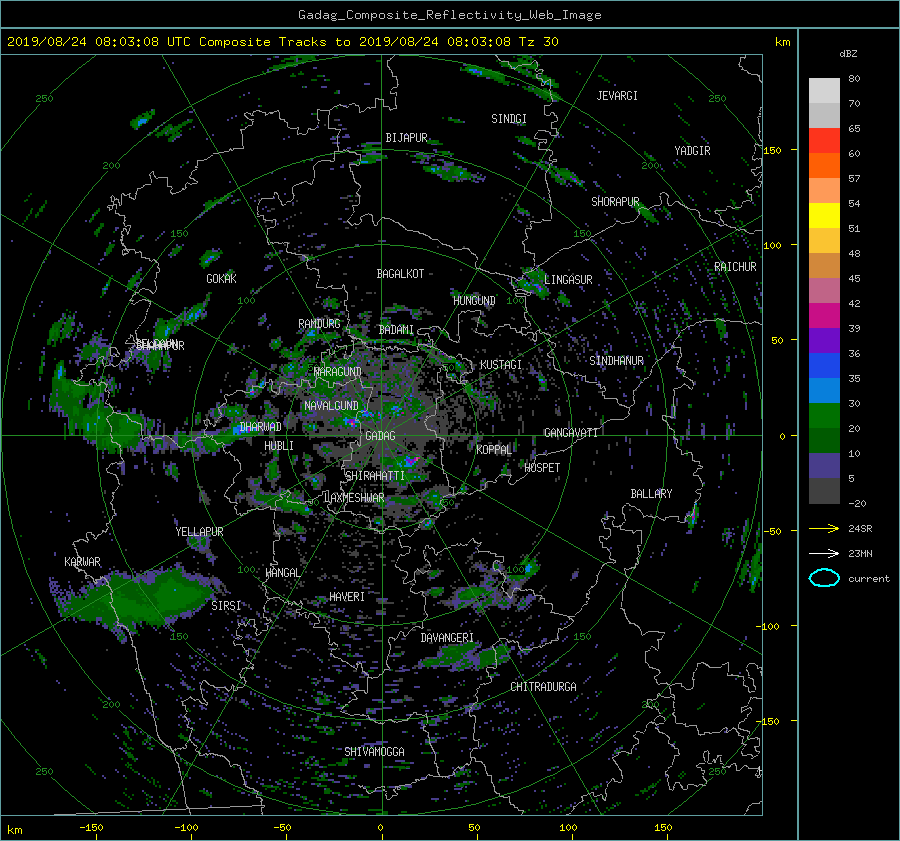The image size is (900, 841).
Task: Click the LAXMESHWAR city label
Action: [x=354, y=498]
